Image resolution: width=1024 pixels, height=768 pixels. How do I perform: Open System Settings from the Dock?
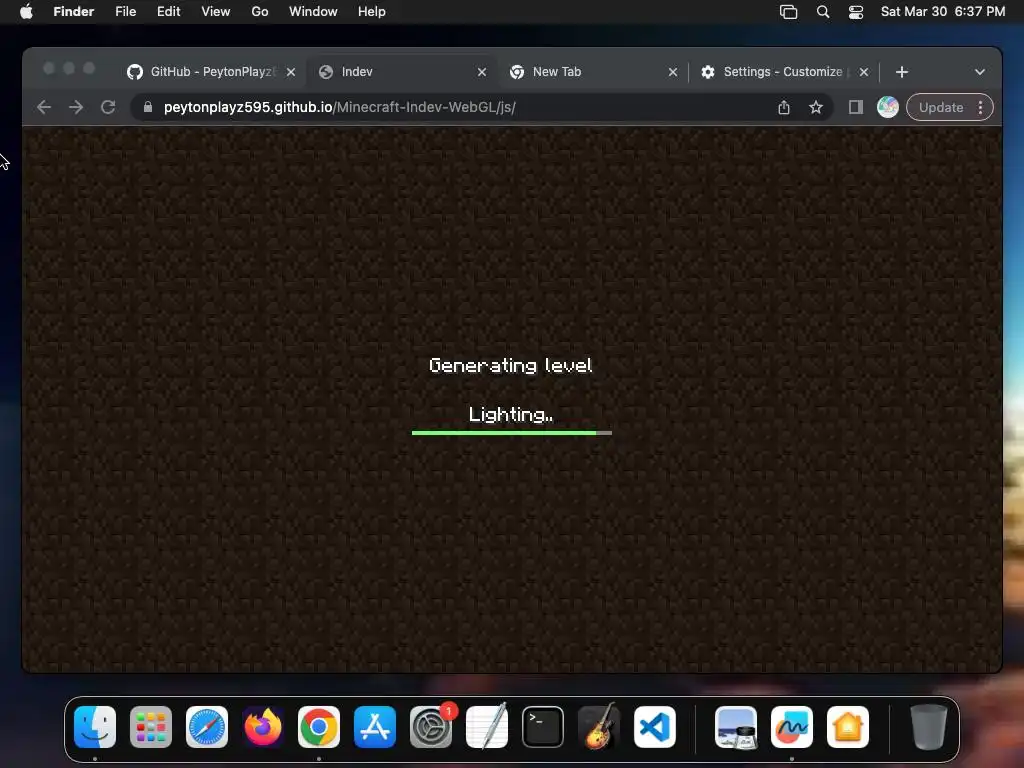pos(431,727)
